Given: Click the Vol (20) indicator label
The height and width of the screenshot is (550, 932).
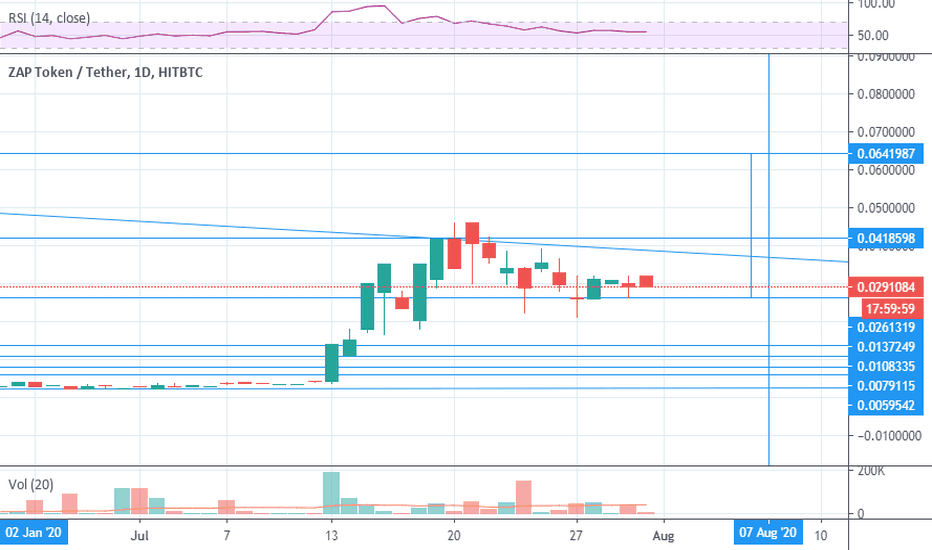Looking at the screenshot, I should pos(31,485).
